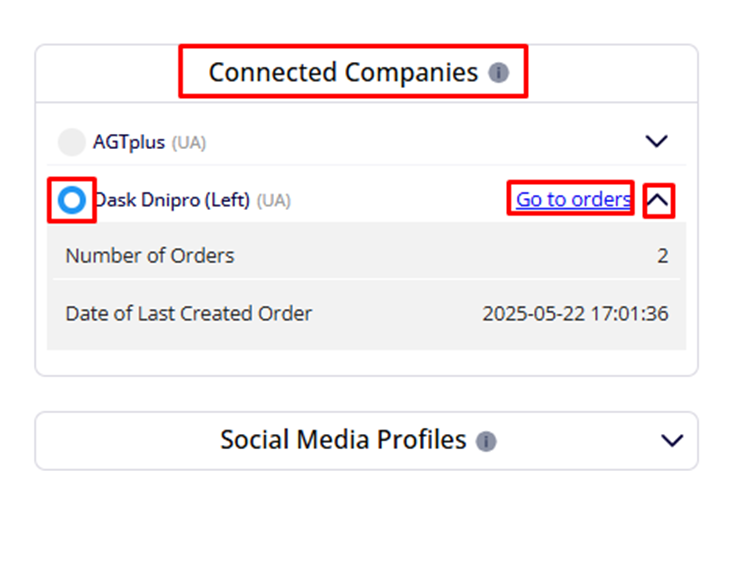Click the Dask Dnipro (Left) company name

(x=172, y=200)
